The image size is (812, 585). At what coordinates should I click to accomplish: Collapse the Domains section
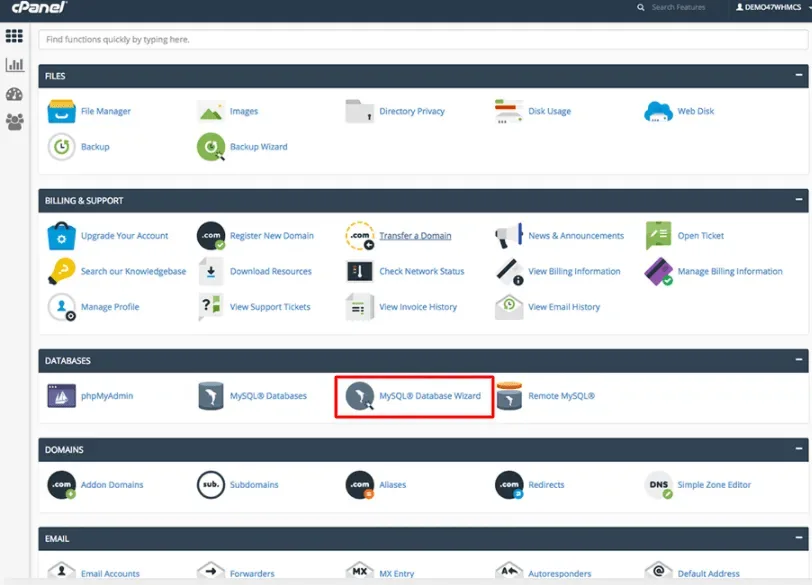pyautogui.click(x=799, y=448)
